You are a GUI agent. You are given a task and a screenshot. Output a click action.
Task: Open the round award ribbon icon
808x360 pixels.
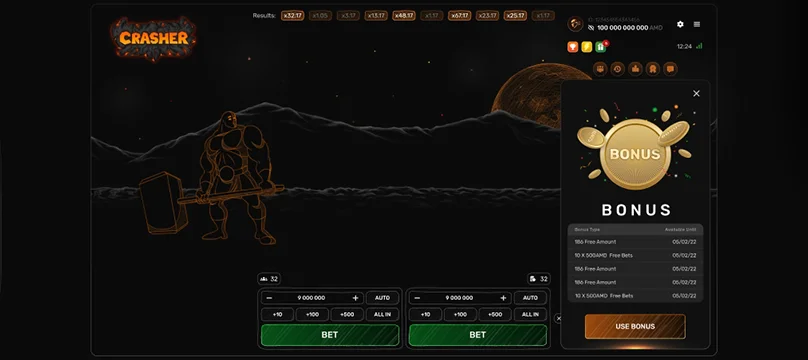(x=653, y=68)
